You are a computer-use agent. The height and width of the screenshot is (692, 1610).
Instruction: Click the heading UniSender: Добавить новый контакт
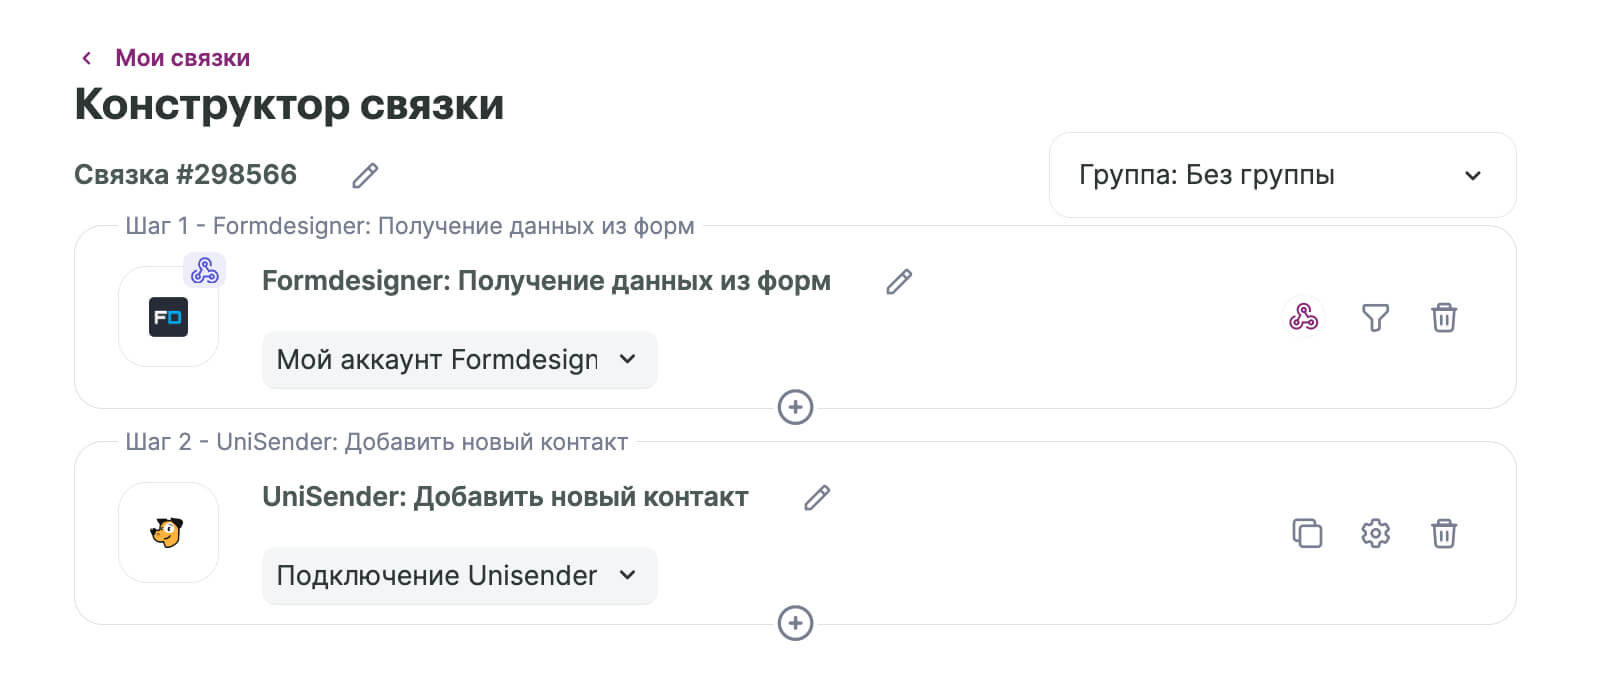click(x=505, y=497)
